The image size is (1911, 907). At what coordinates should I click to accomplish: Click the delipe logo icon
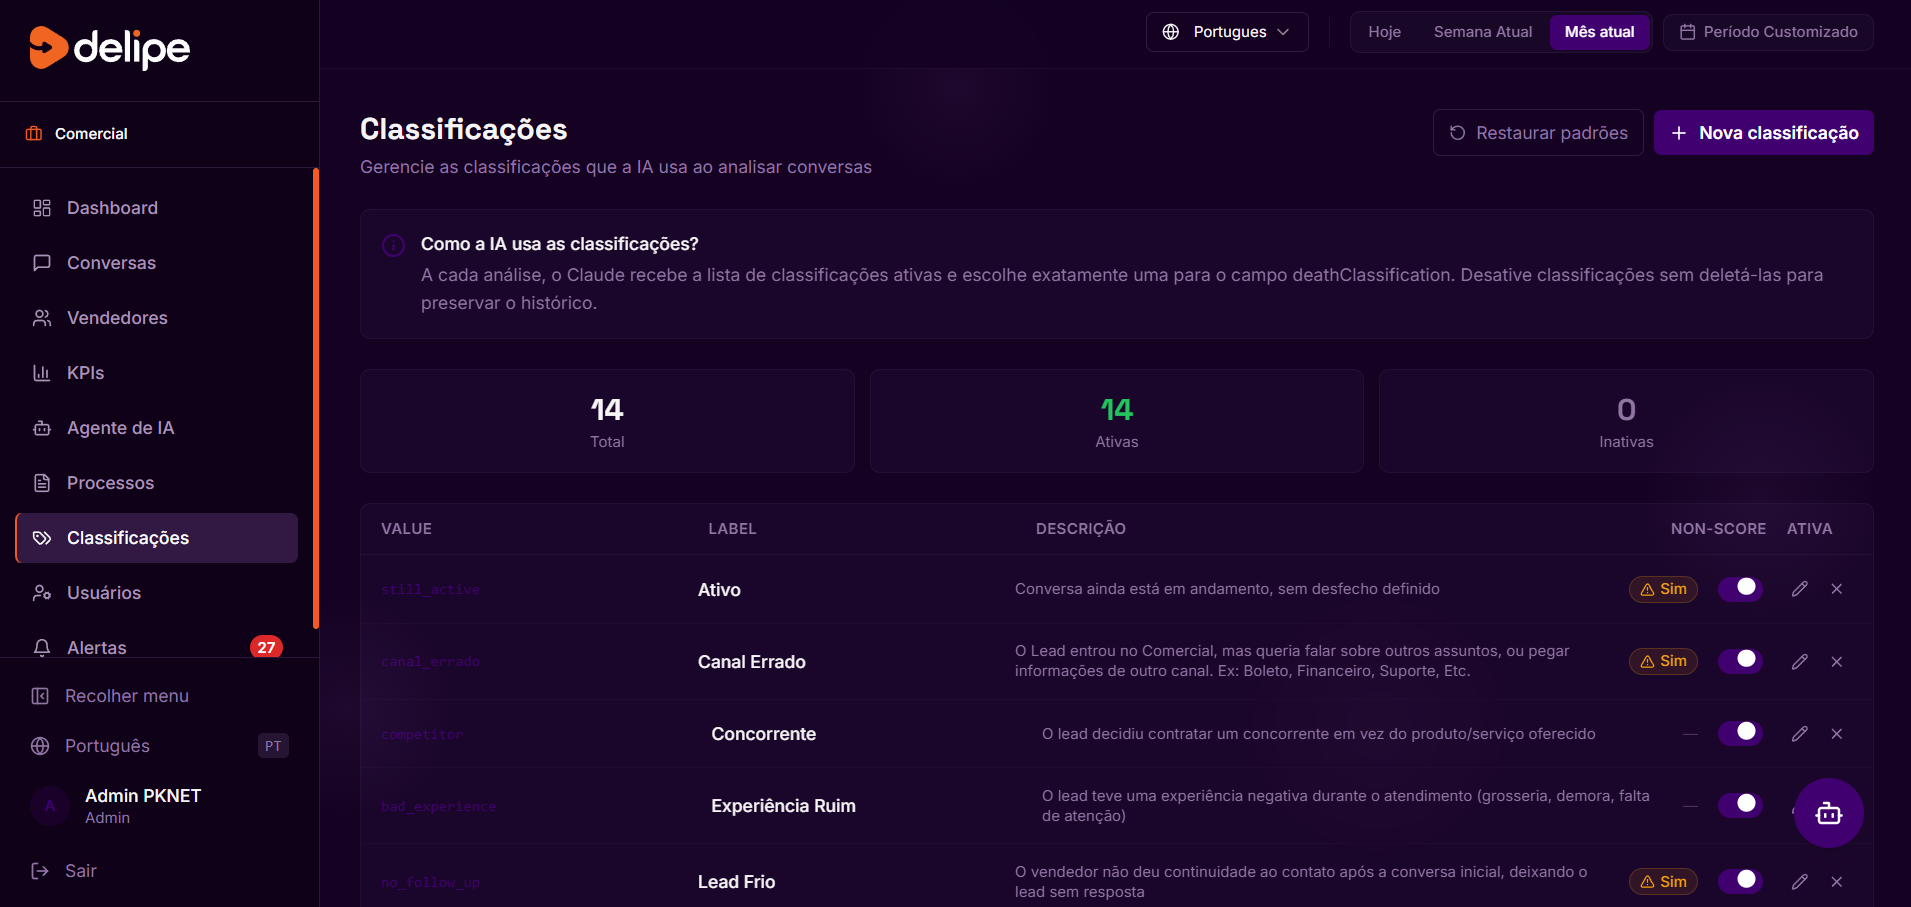48,48
